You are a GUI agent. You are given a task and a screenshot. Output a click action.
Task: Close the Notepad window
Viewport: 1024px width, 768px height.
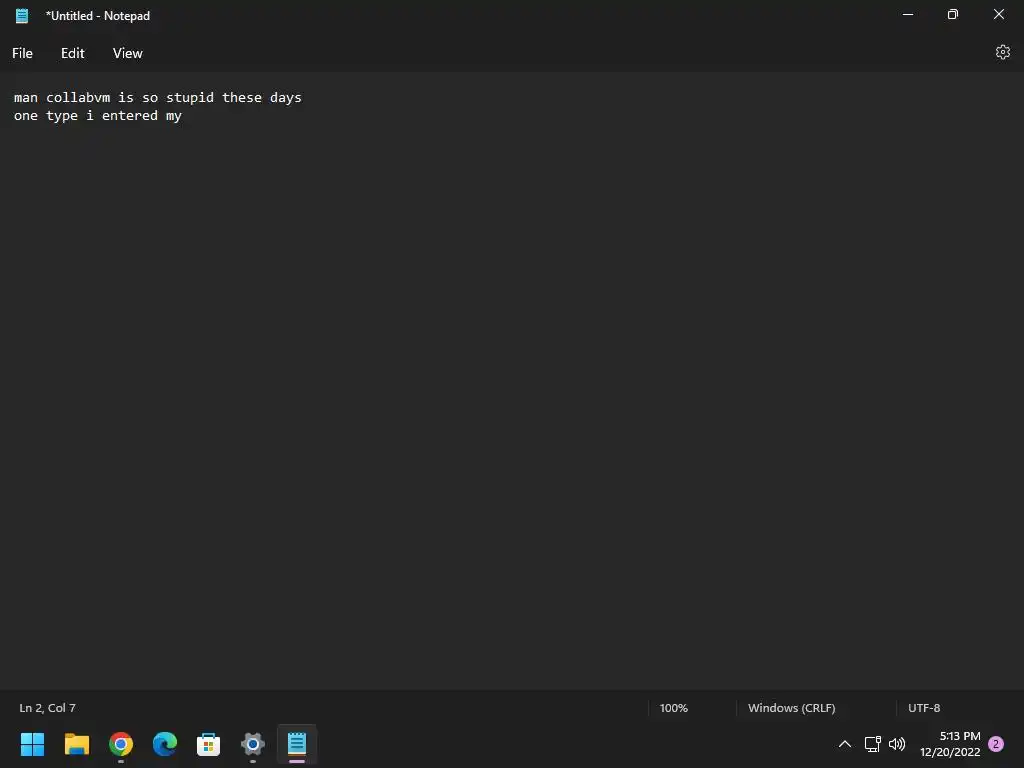pyautogui.click(x=999, y=14)
